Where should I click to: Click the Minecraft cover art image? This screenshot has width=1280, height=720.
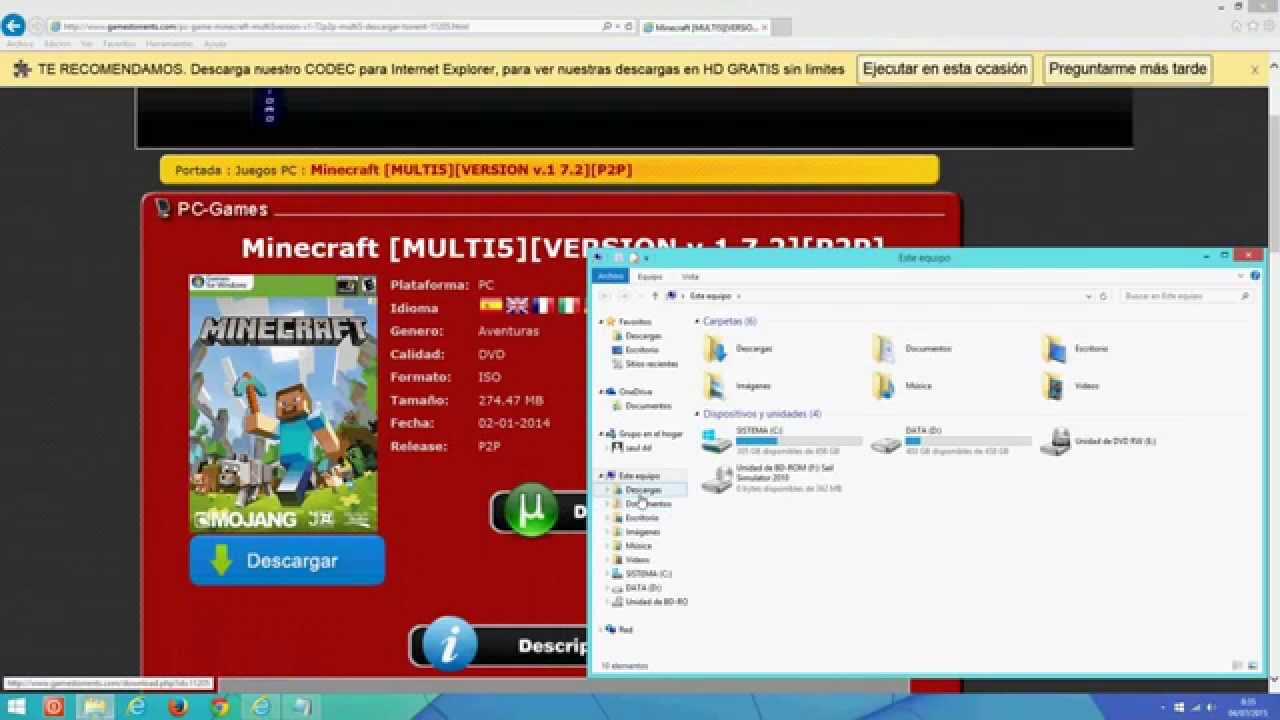click(283, 402)
